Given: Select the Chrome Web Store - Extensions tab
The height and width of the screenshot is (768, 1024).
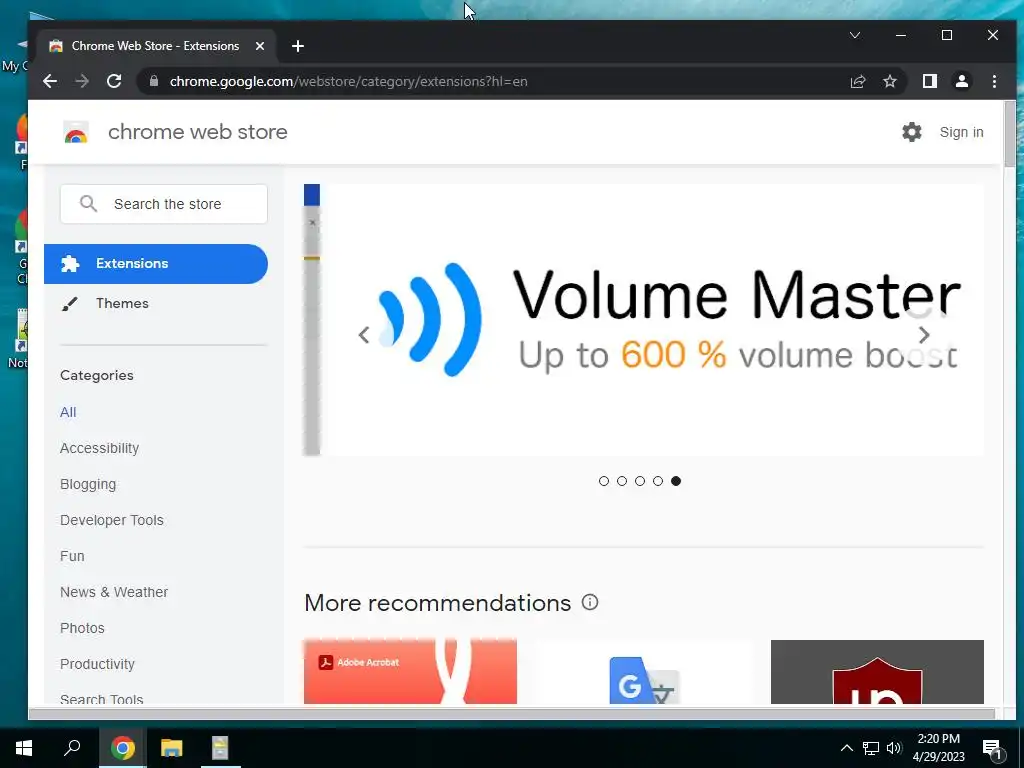Looking at the screenshot, I should tap(157, 46).
